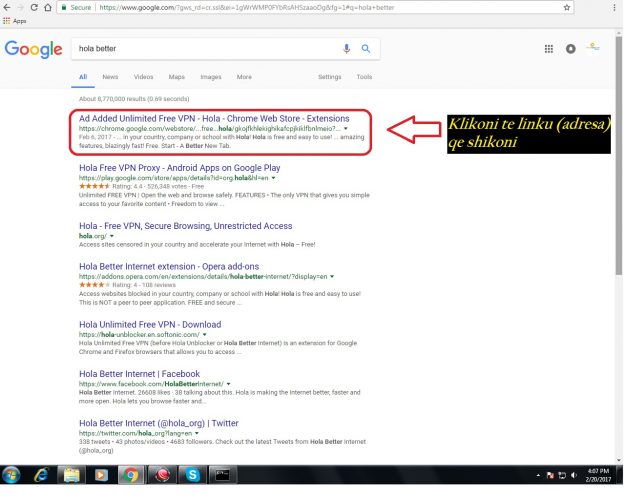Click the browser address bar URL

tap(247, 8)
